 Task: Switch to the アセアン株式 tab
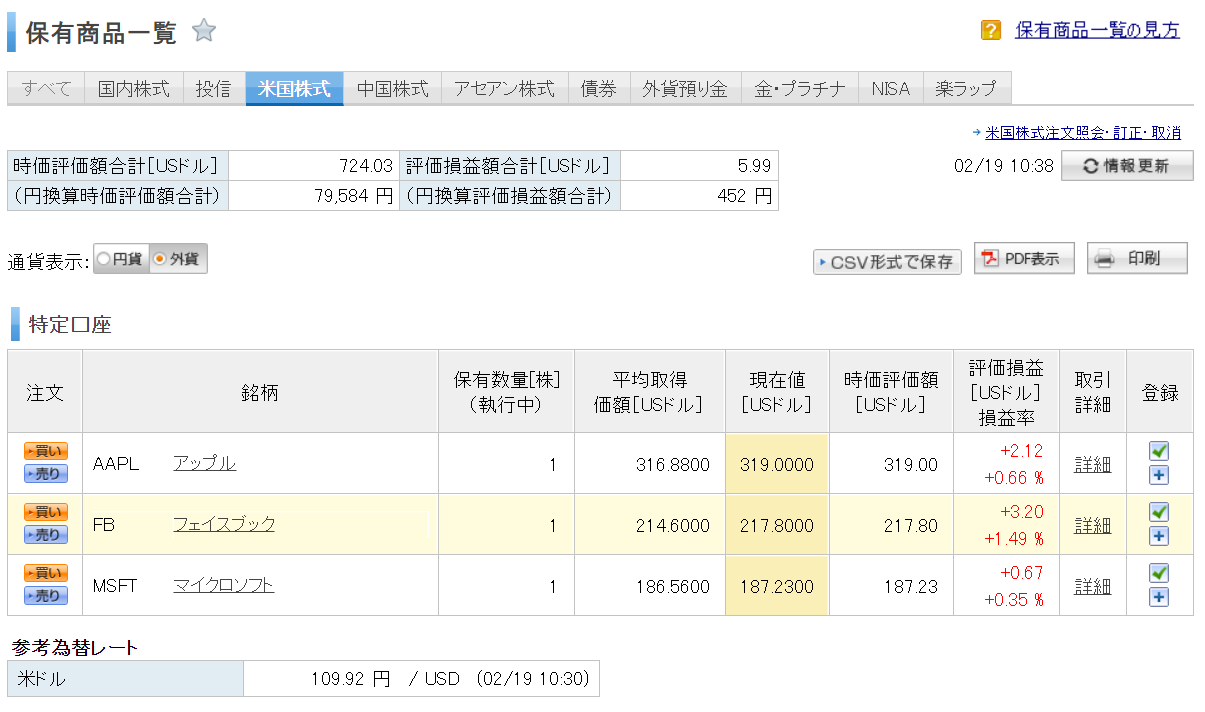(504, 89)
